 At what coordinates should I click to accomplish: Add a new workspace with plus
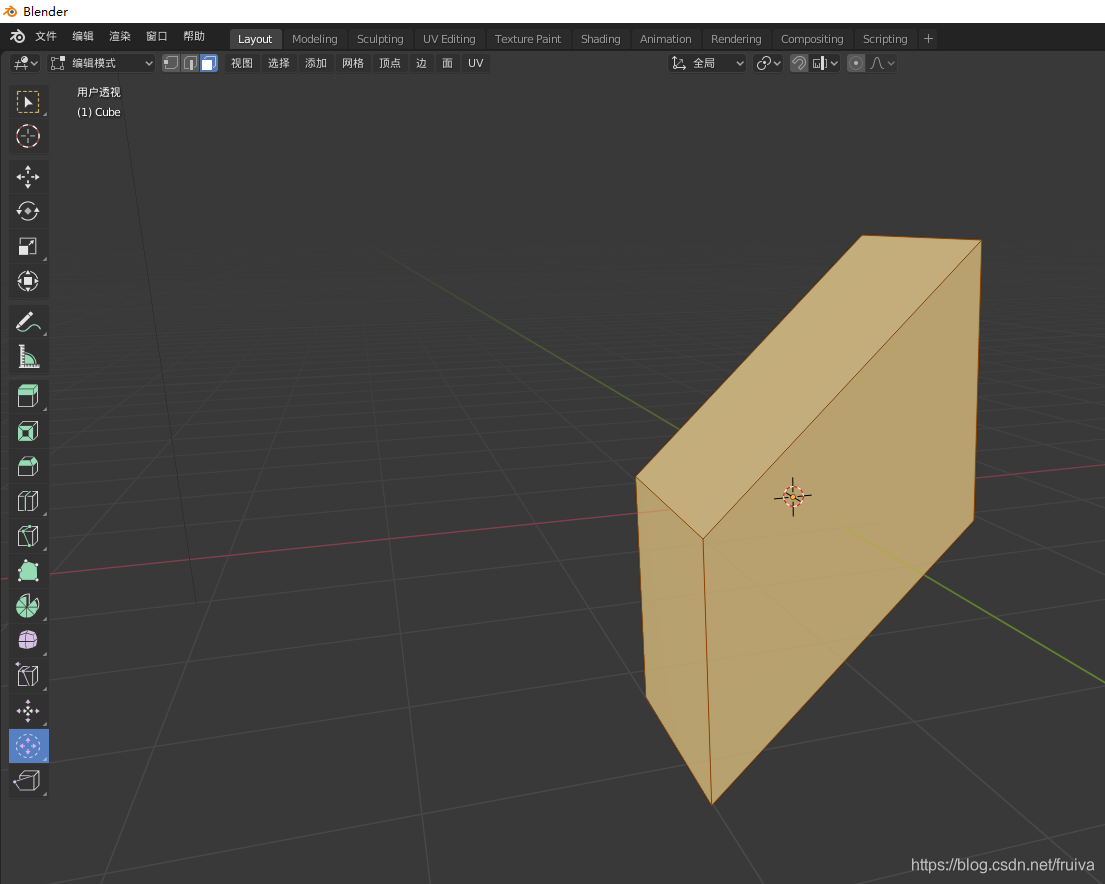(x=928, y=39)
